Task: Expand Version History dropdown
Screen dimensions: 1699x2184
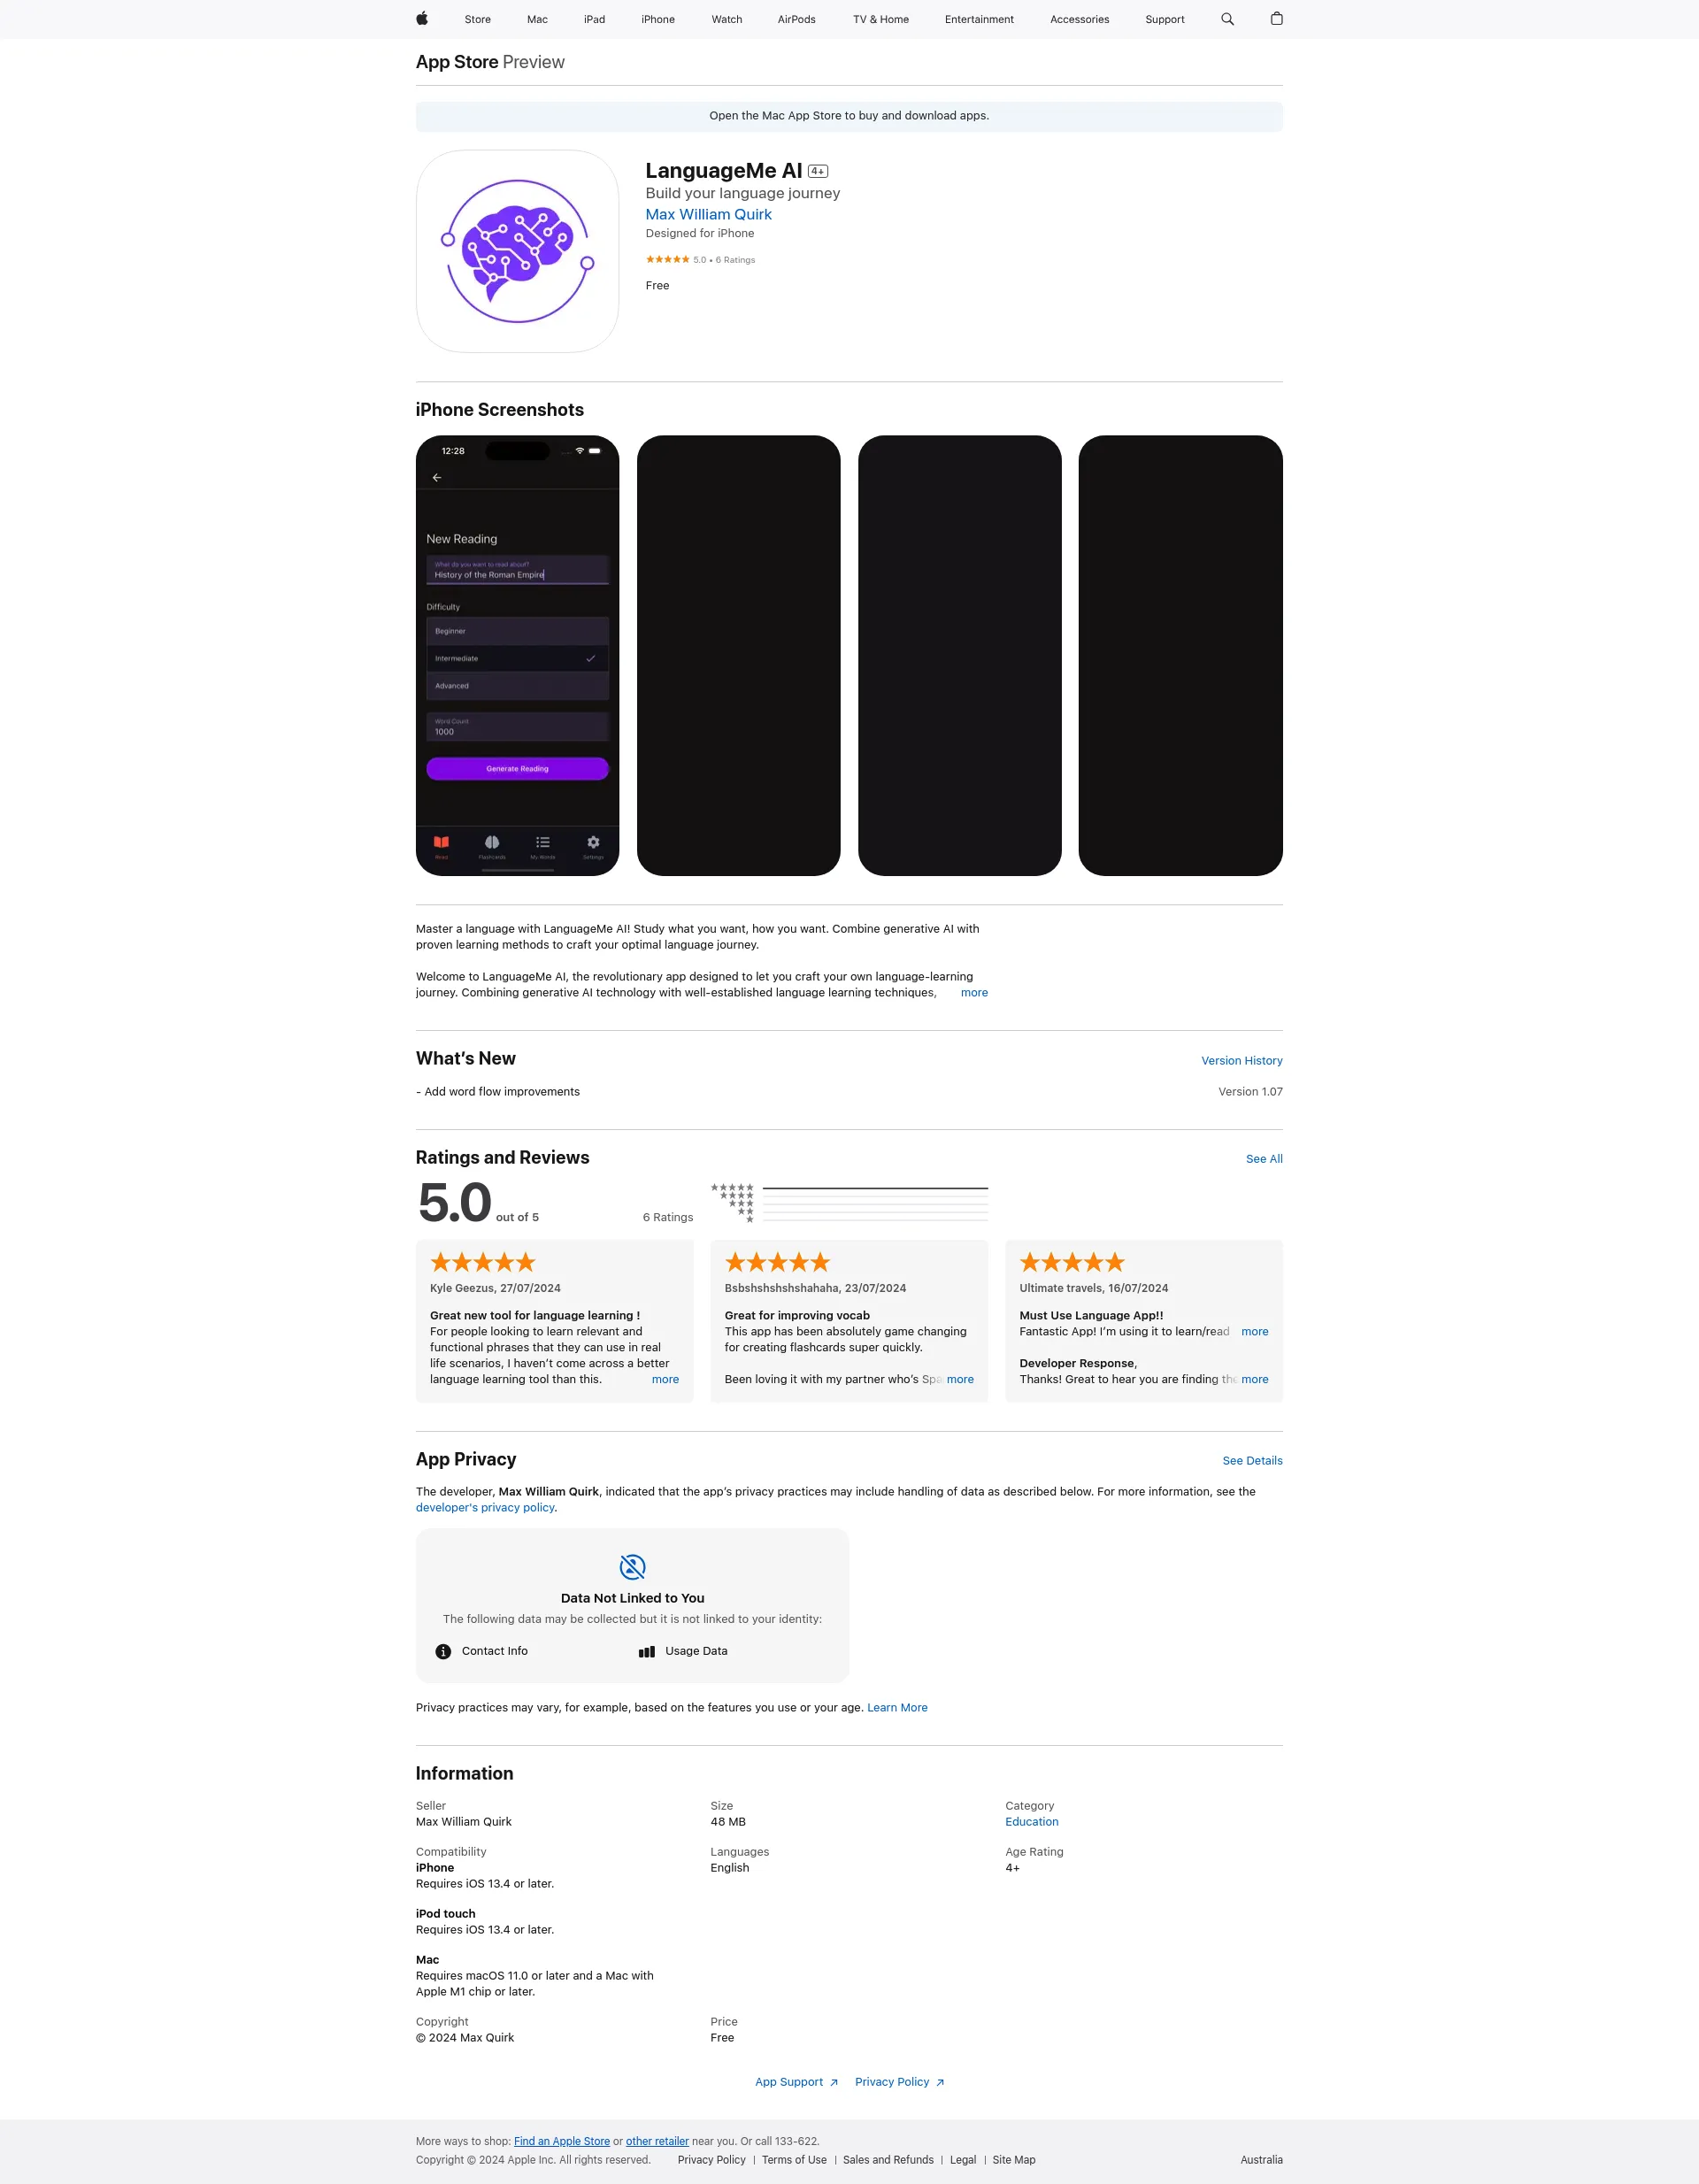Action: (1242, 1060)
